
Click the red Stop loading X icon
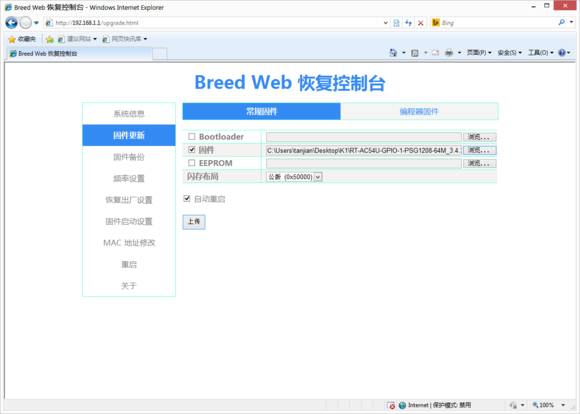point(421,23)
